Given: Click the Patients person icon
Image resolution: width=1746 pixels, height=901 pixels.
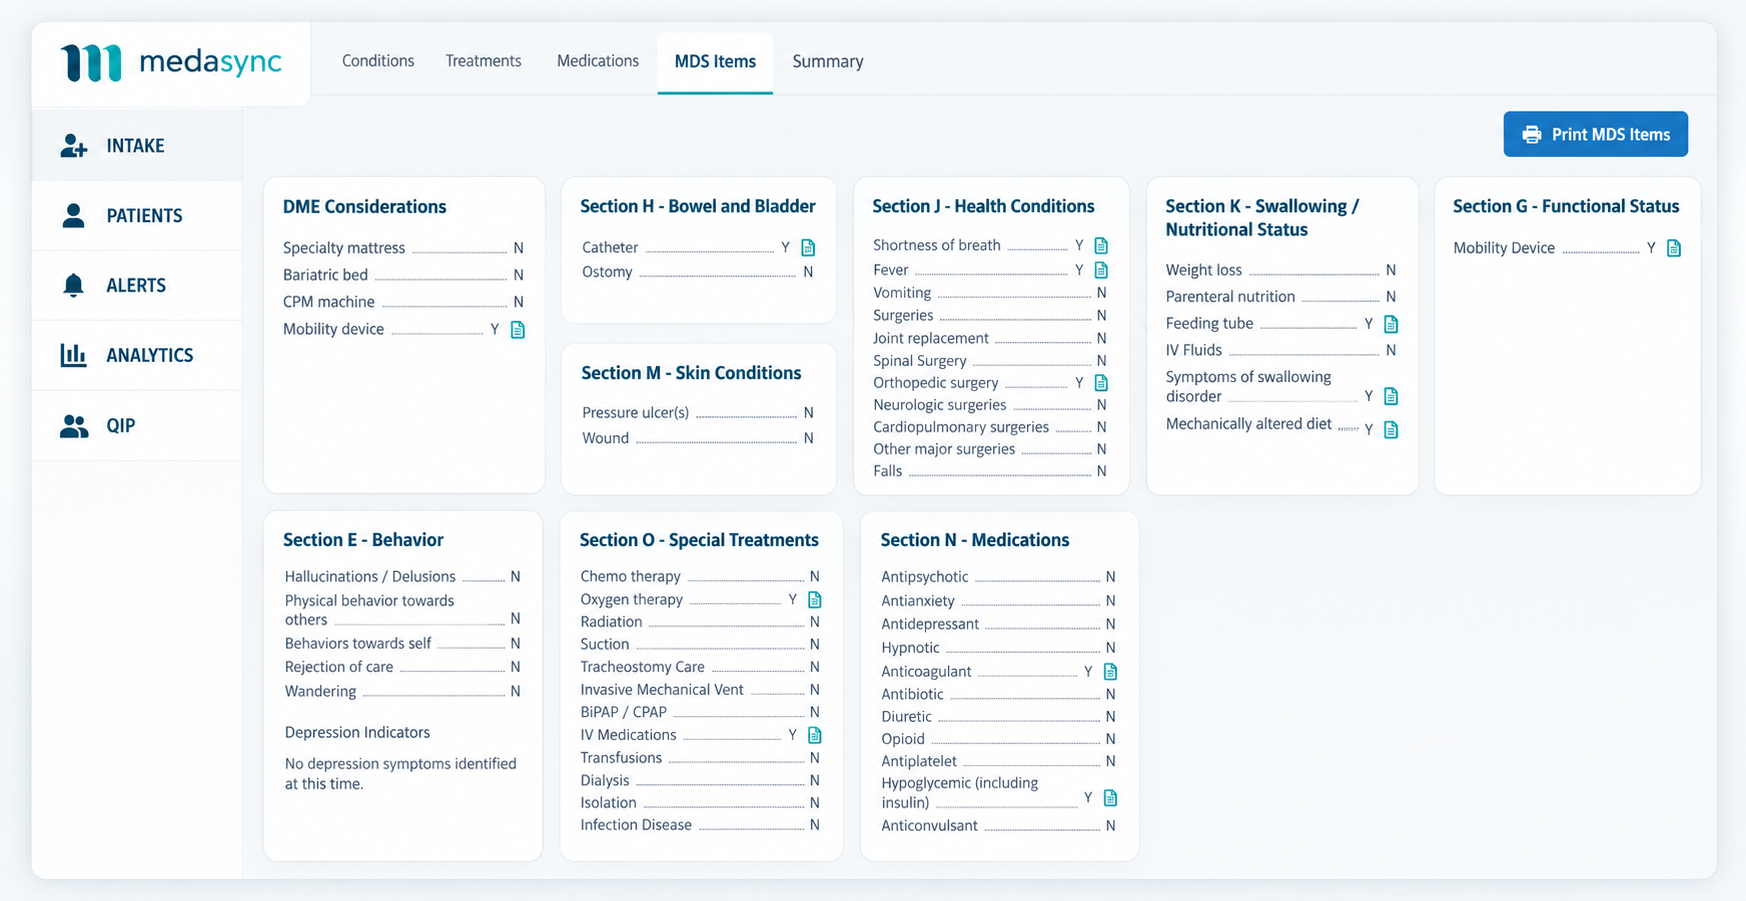Looking at the screenshot, I should pyautogui.click(x=73, y=216).
